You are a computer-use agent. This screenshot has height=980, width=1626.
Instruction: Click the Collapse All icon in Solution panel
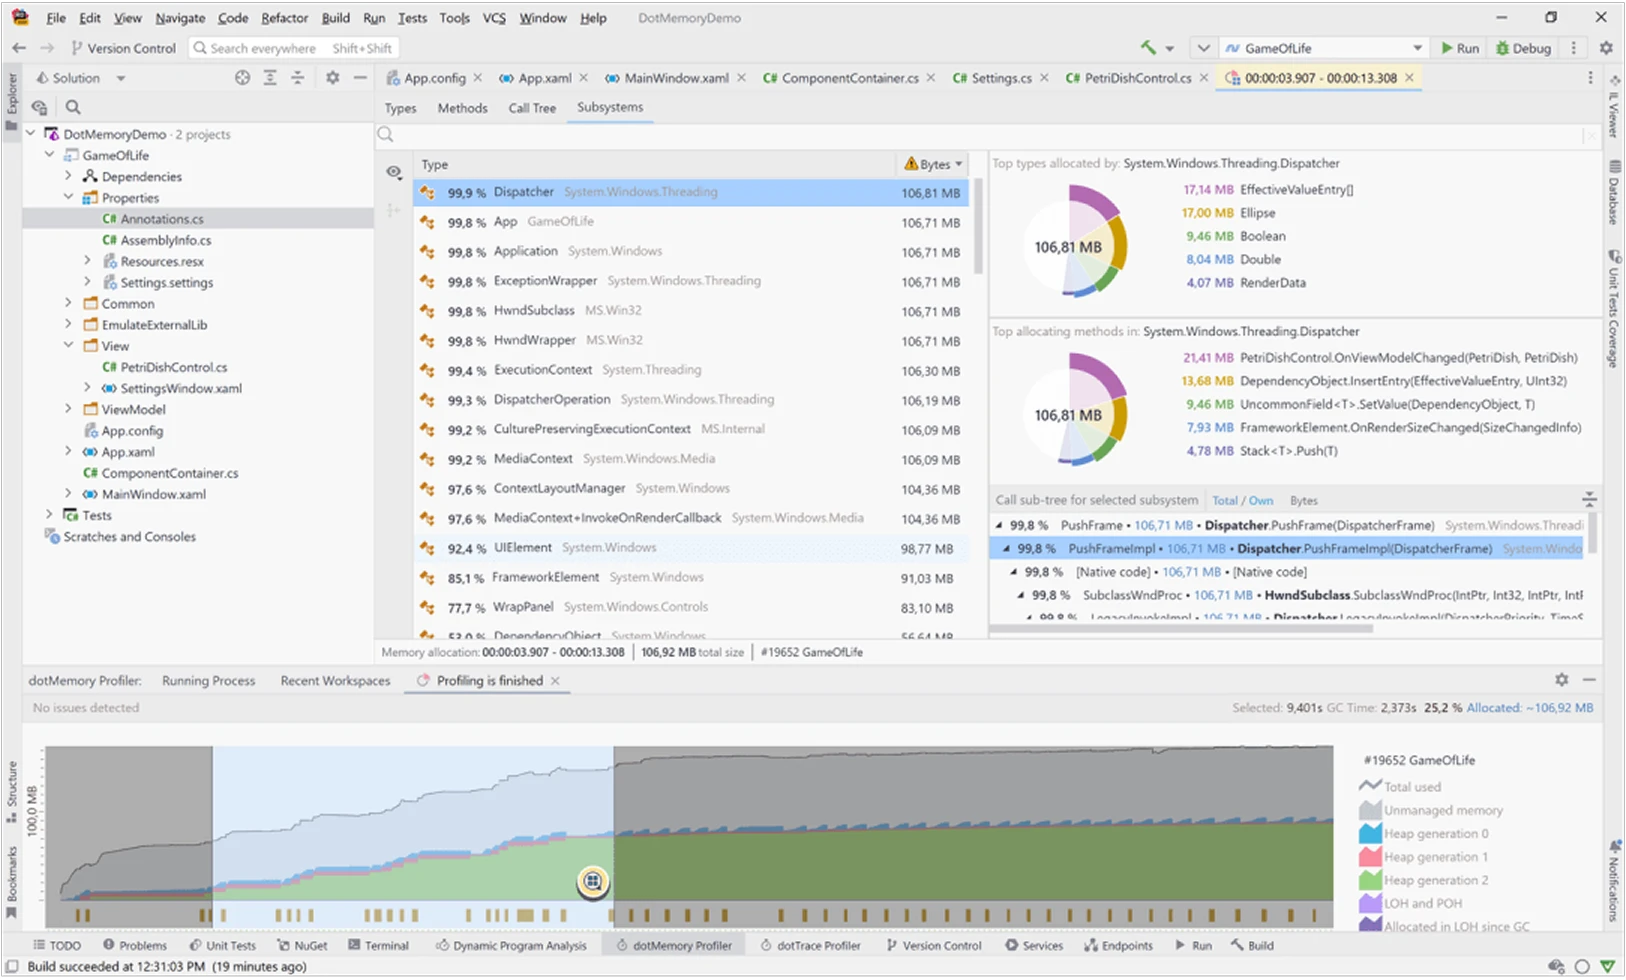(297, 78)
